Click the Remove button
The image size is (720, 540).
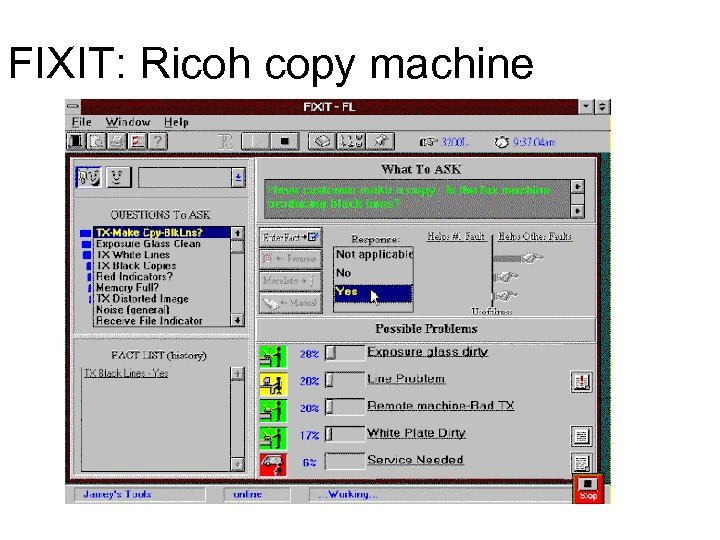point(291,259)
